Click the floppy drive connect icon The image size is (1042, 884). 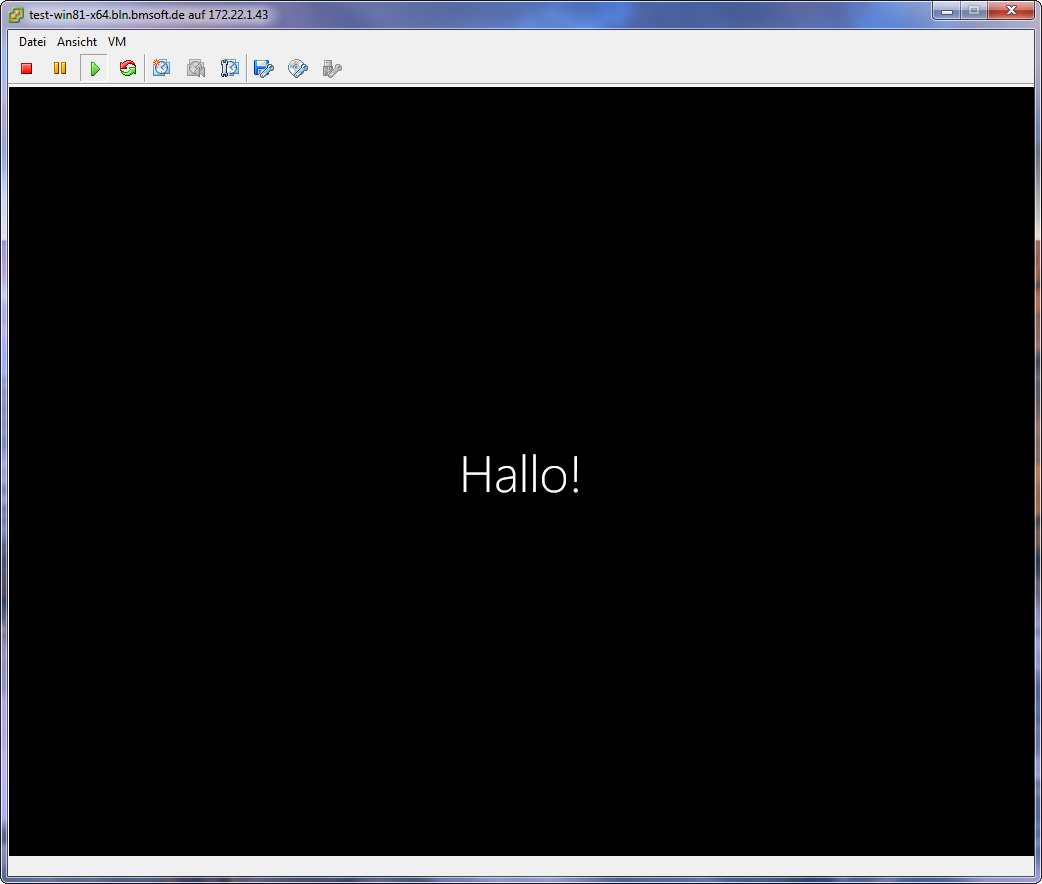coord(264,68)
